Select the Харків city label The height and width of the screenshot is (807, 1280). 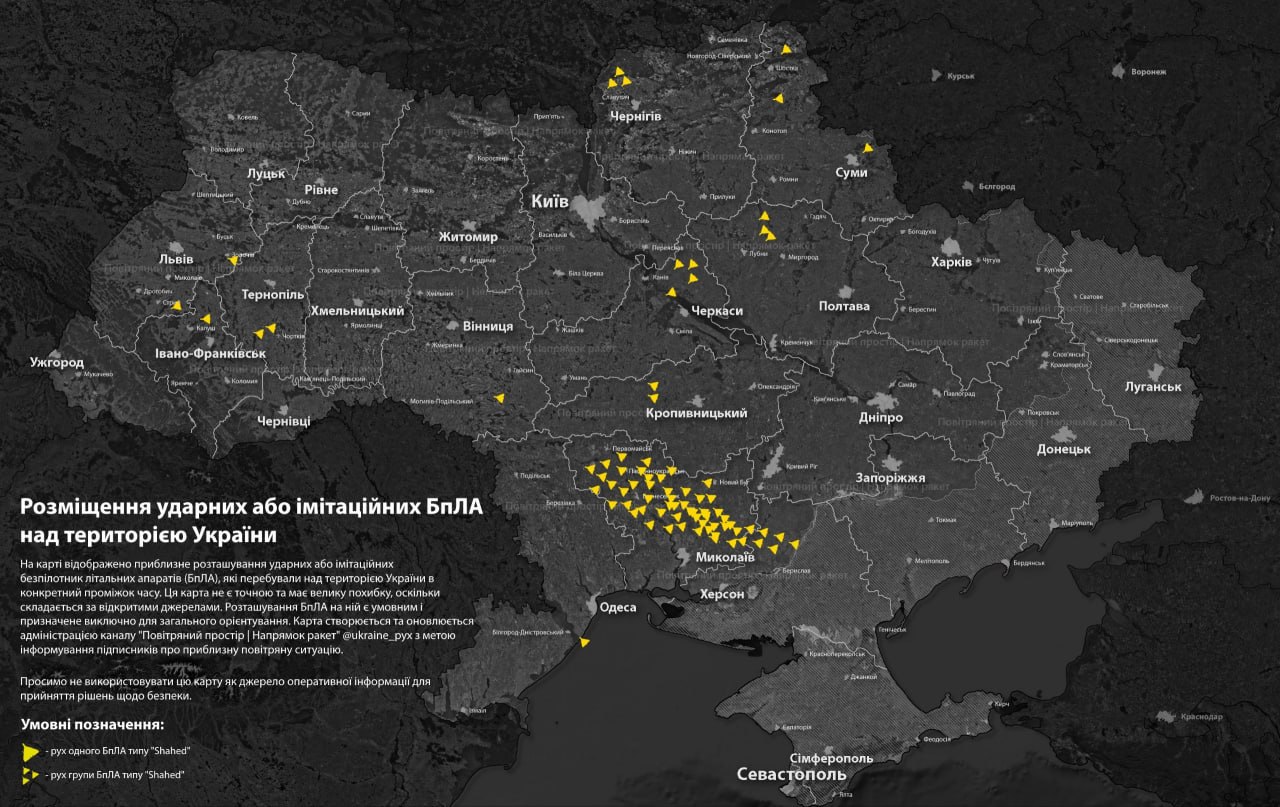(951, 262)
